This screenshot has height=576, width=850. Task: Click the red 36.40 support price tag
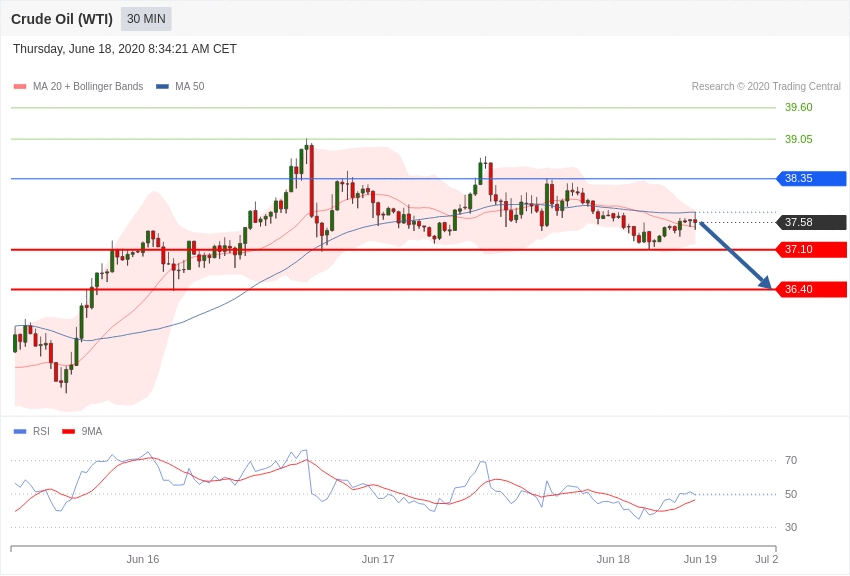pos(812,289)
